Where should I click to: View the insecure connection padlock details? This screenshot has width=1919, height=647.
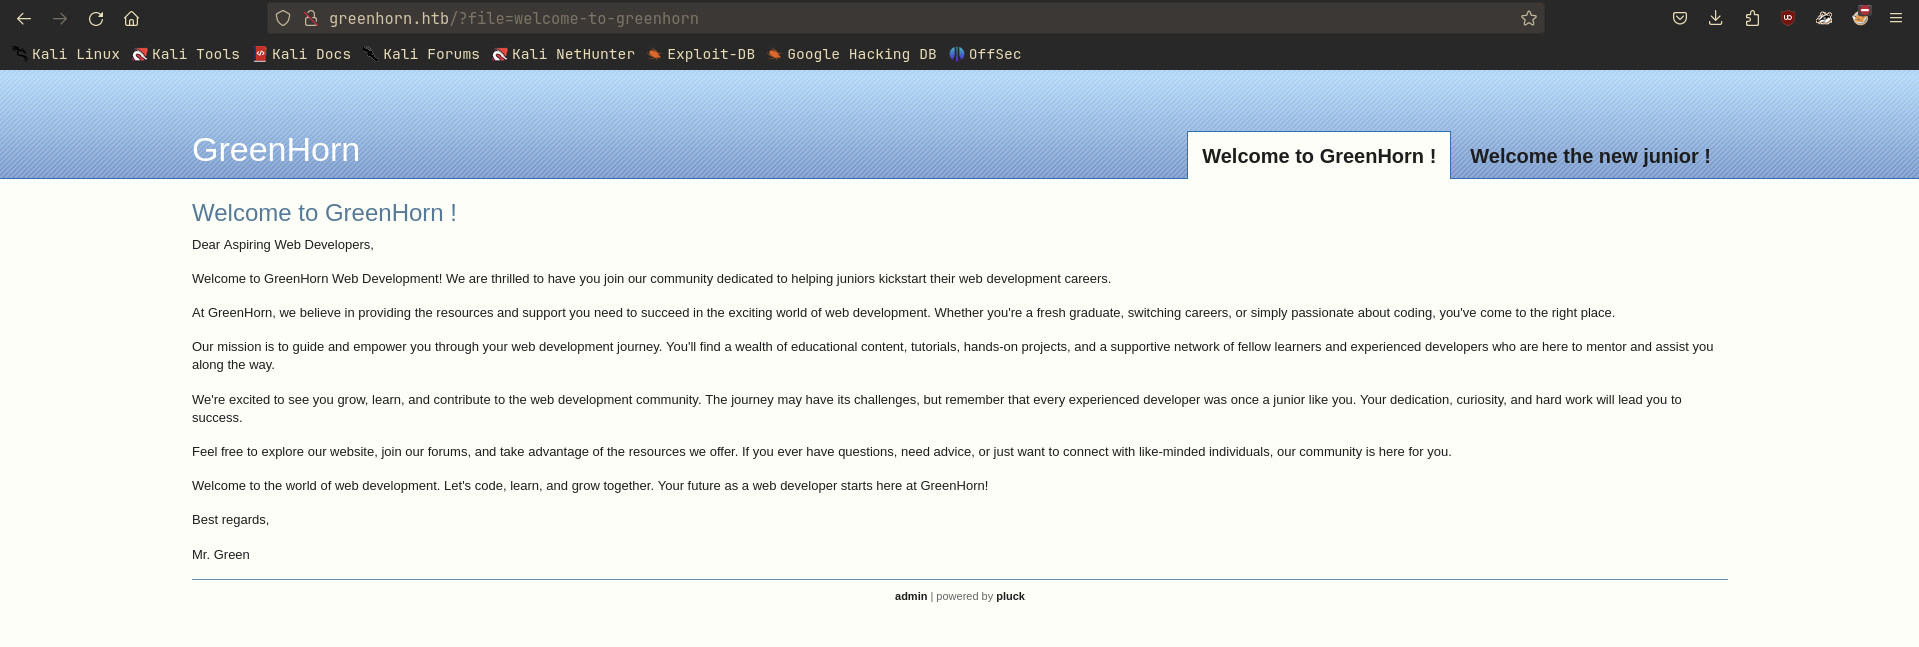(x=310, y=18)
